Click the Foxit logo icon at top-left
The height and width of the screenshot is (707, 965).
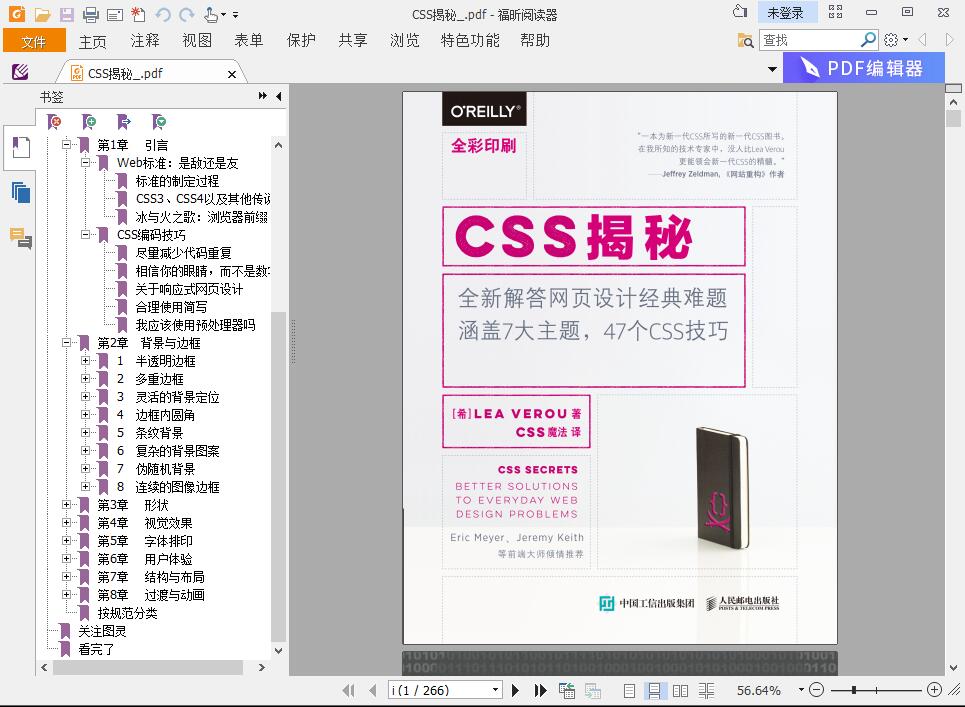17,14
